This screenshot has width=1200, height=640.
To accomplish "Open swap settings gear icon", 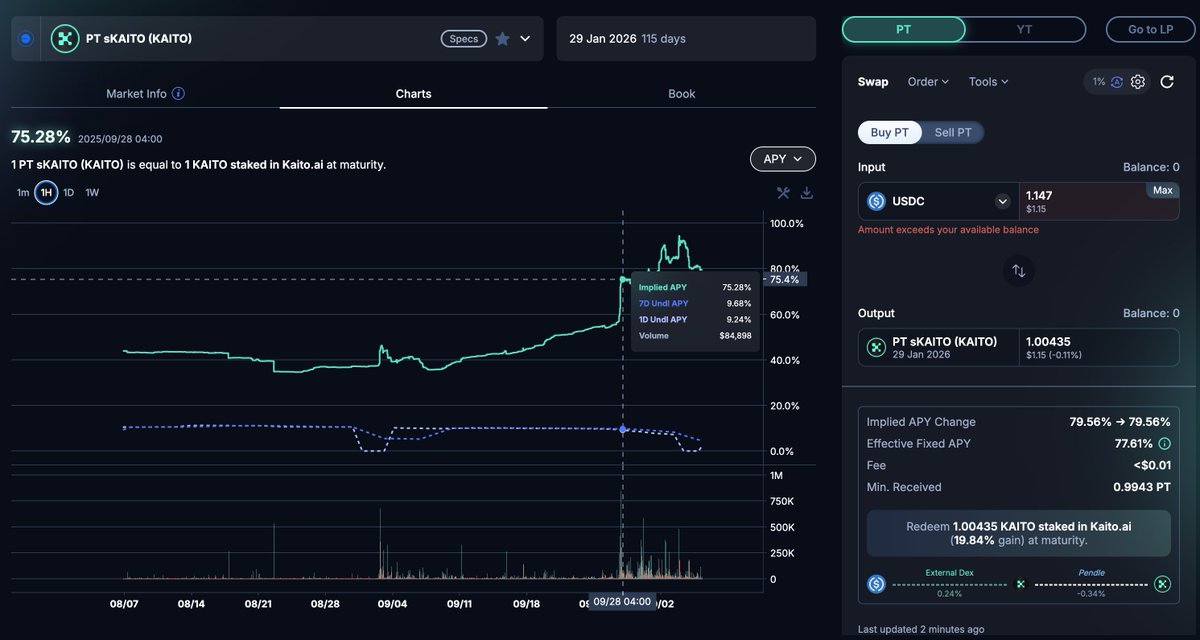I will pos(1138,82).
